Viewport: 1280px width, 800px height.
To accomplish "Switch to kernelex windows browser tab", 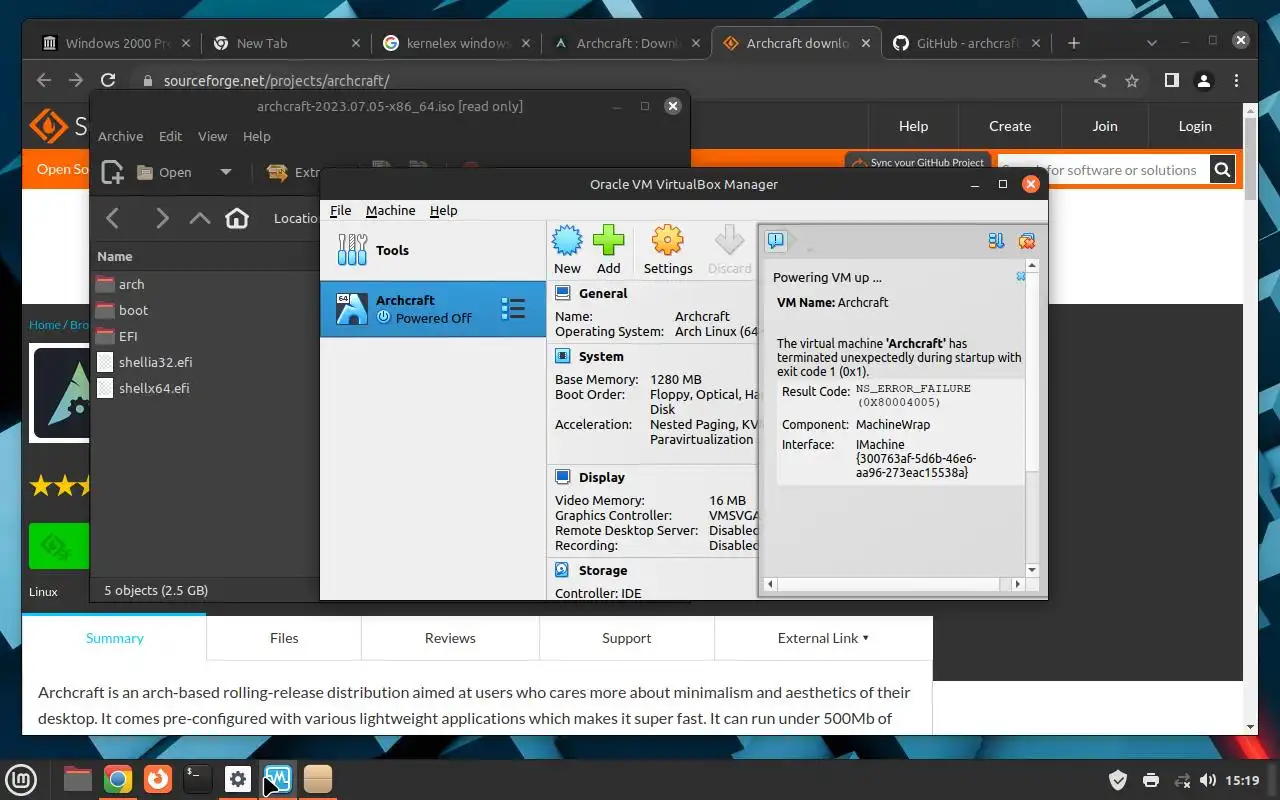I will (459, 43).
